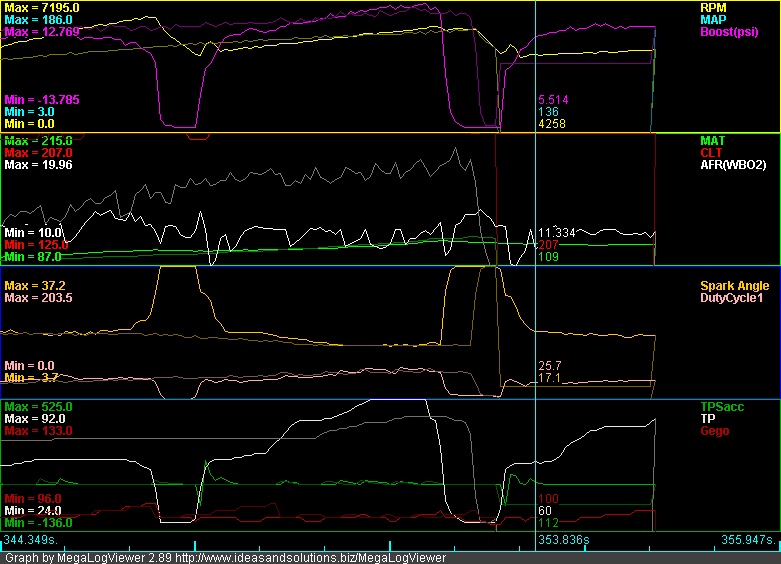Click the Min = 3.0 MAP value
This screenshot has height=564, width=781.
click(29, 112)
